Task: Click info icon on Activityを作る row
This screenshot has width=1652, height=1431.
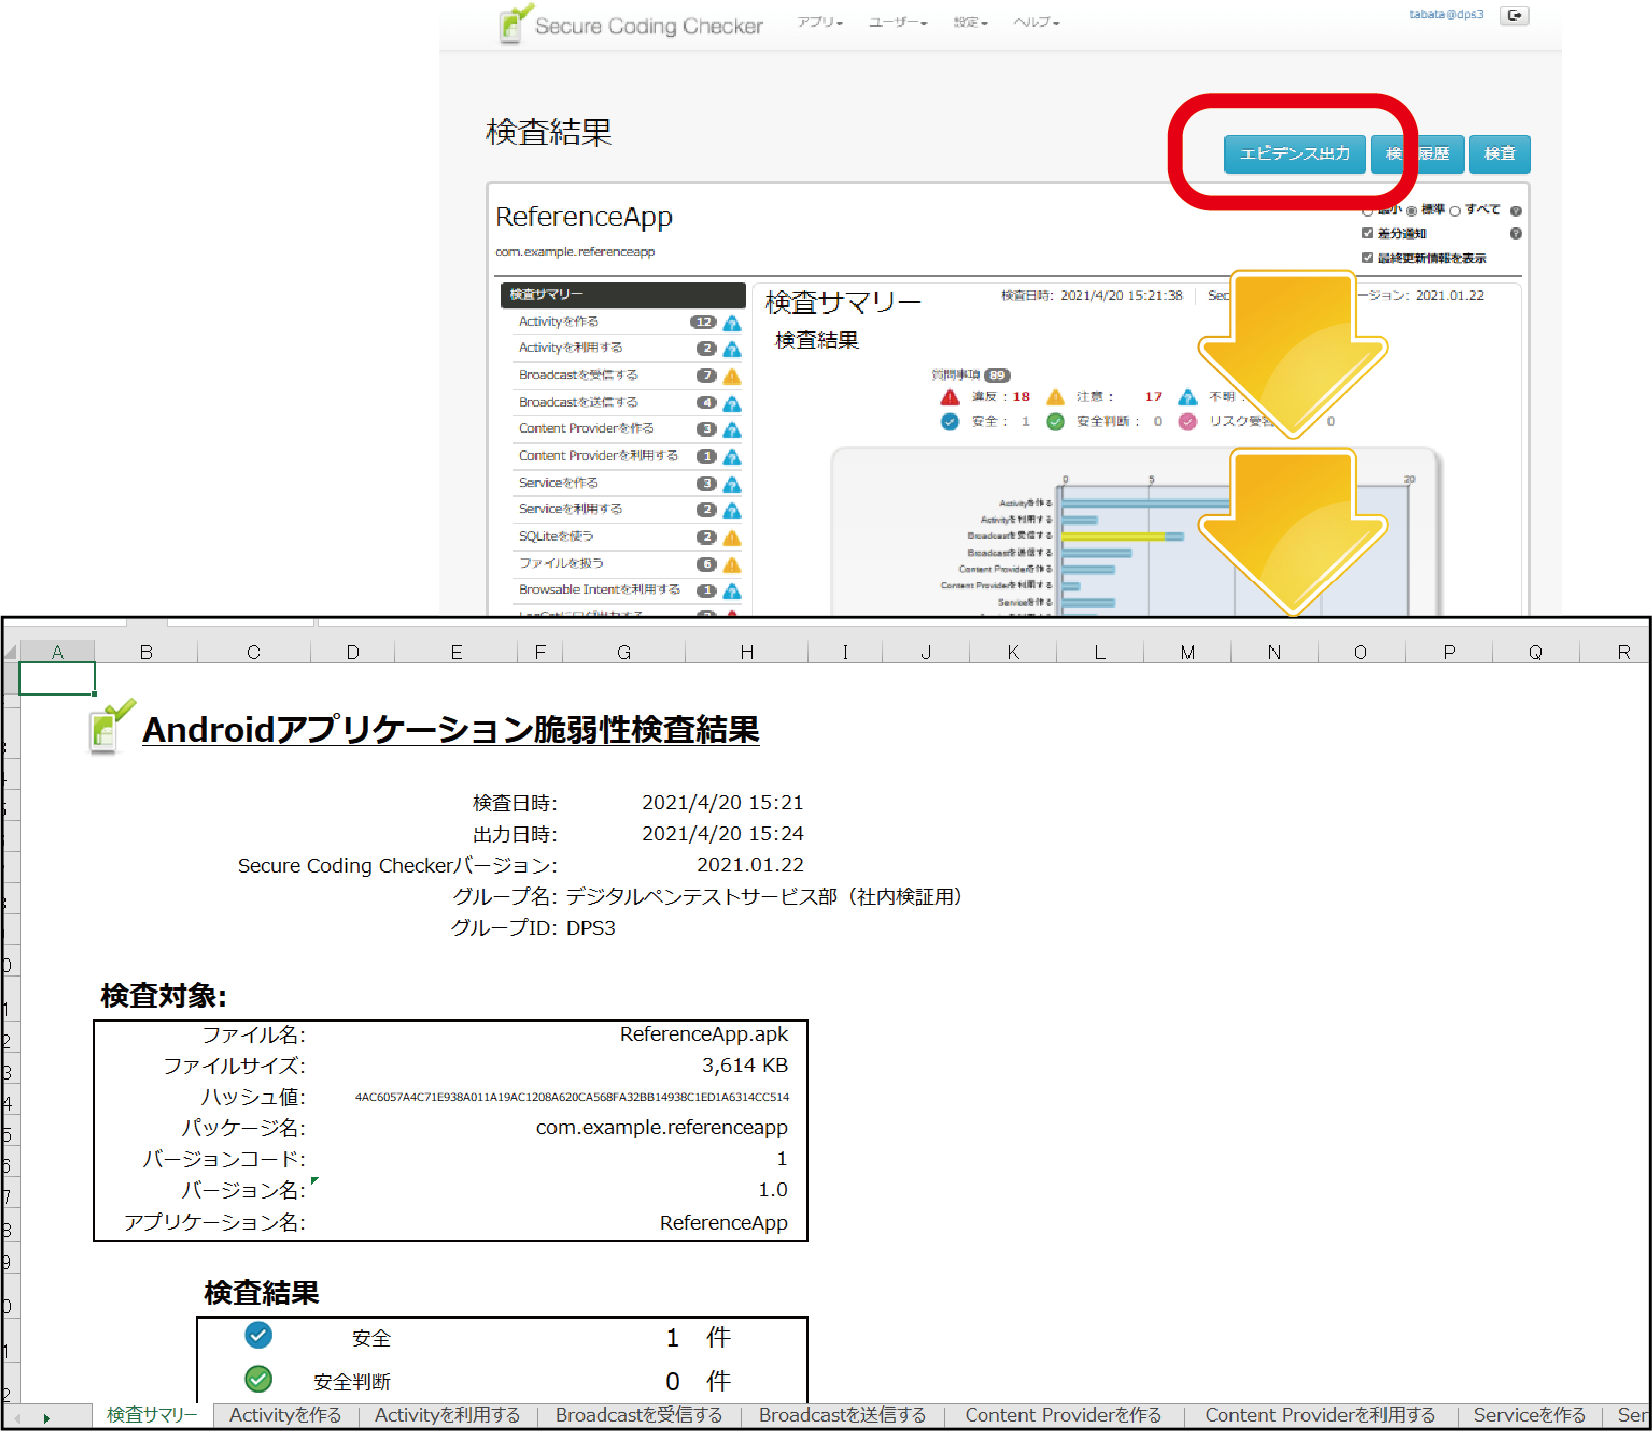Action: click(732, 322)
